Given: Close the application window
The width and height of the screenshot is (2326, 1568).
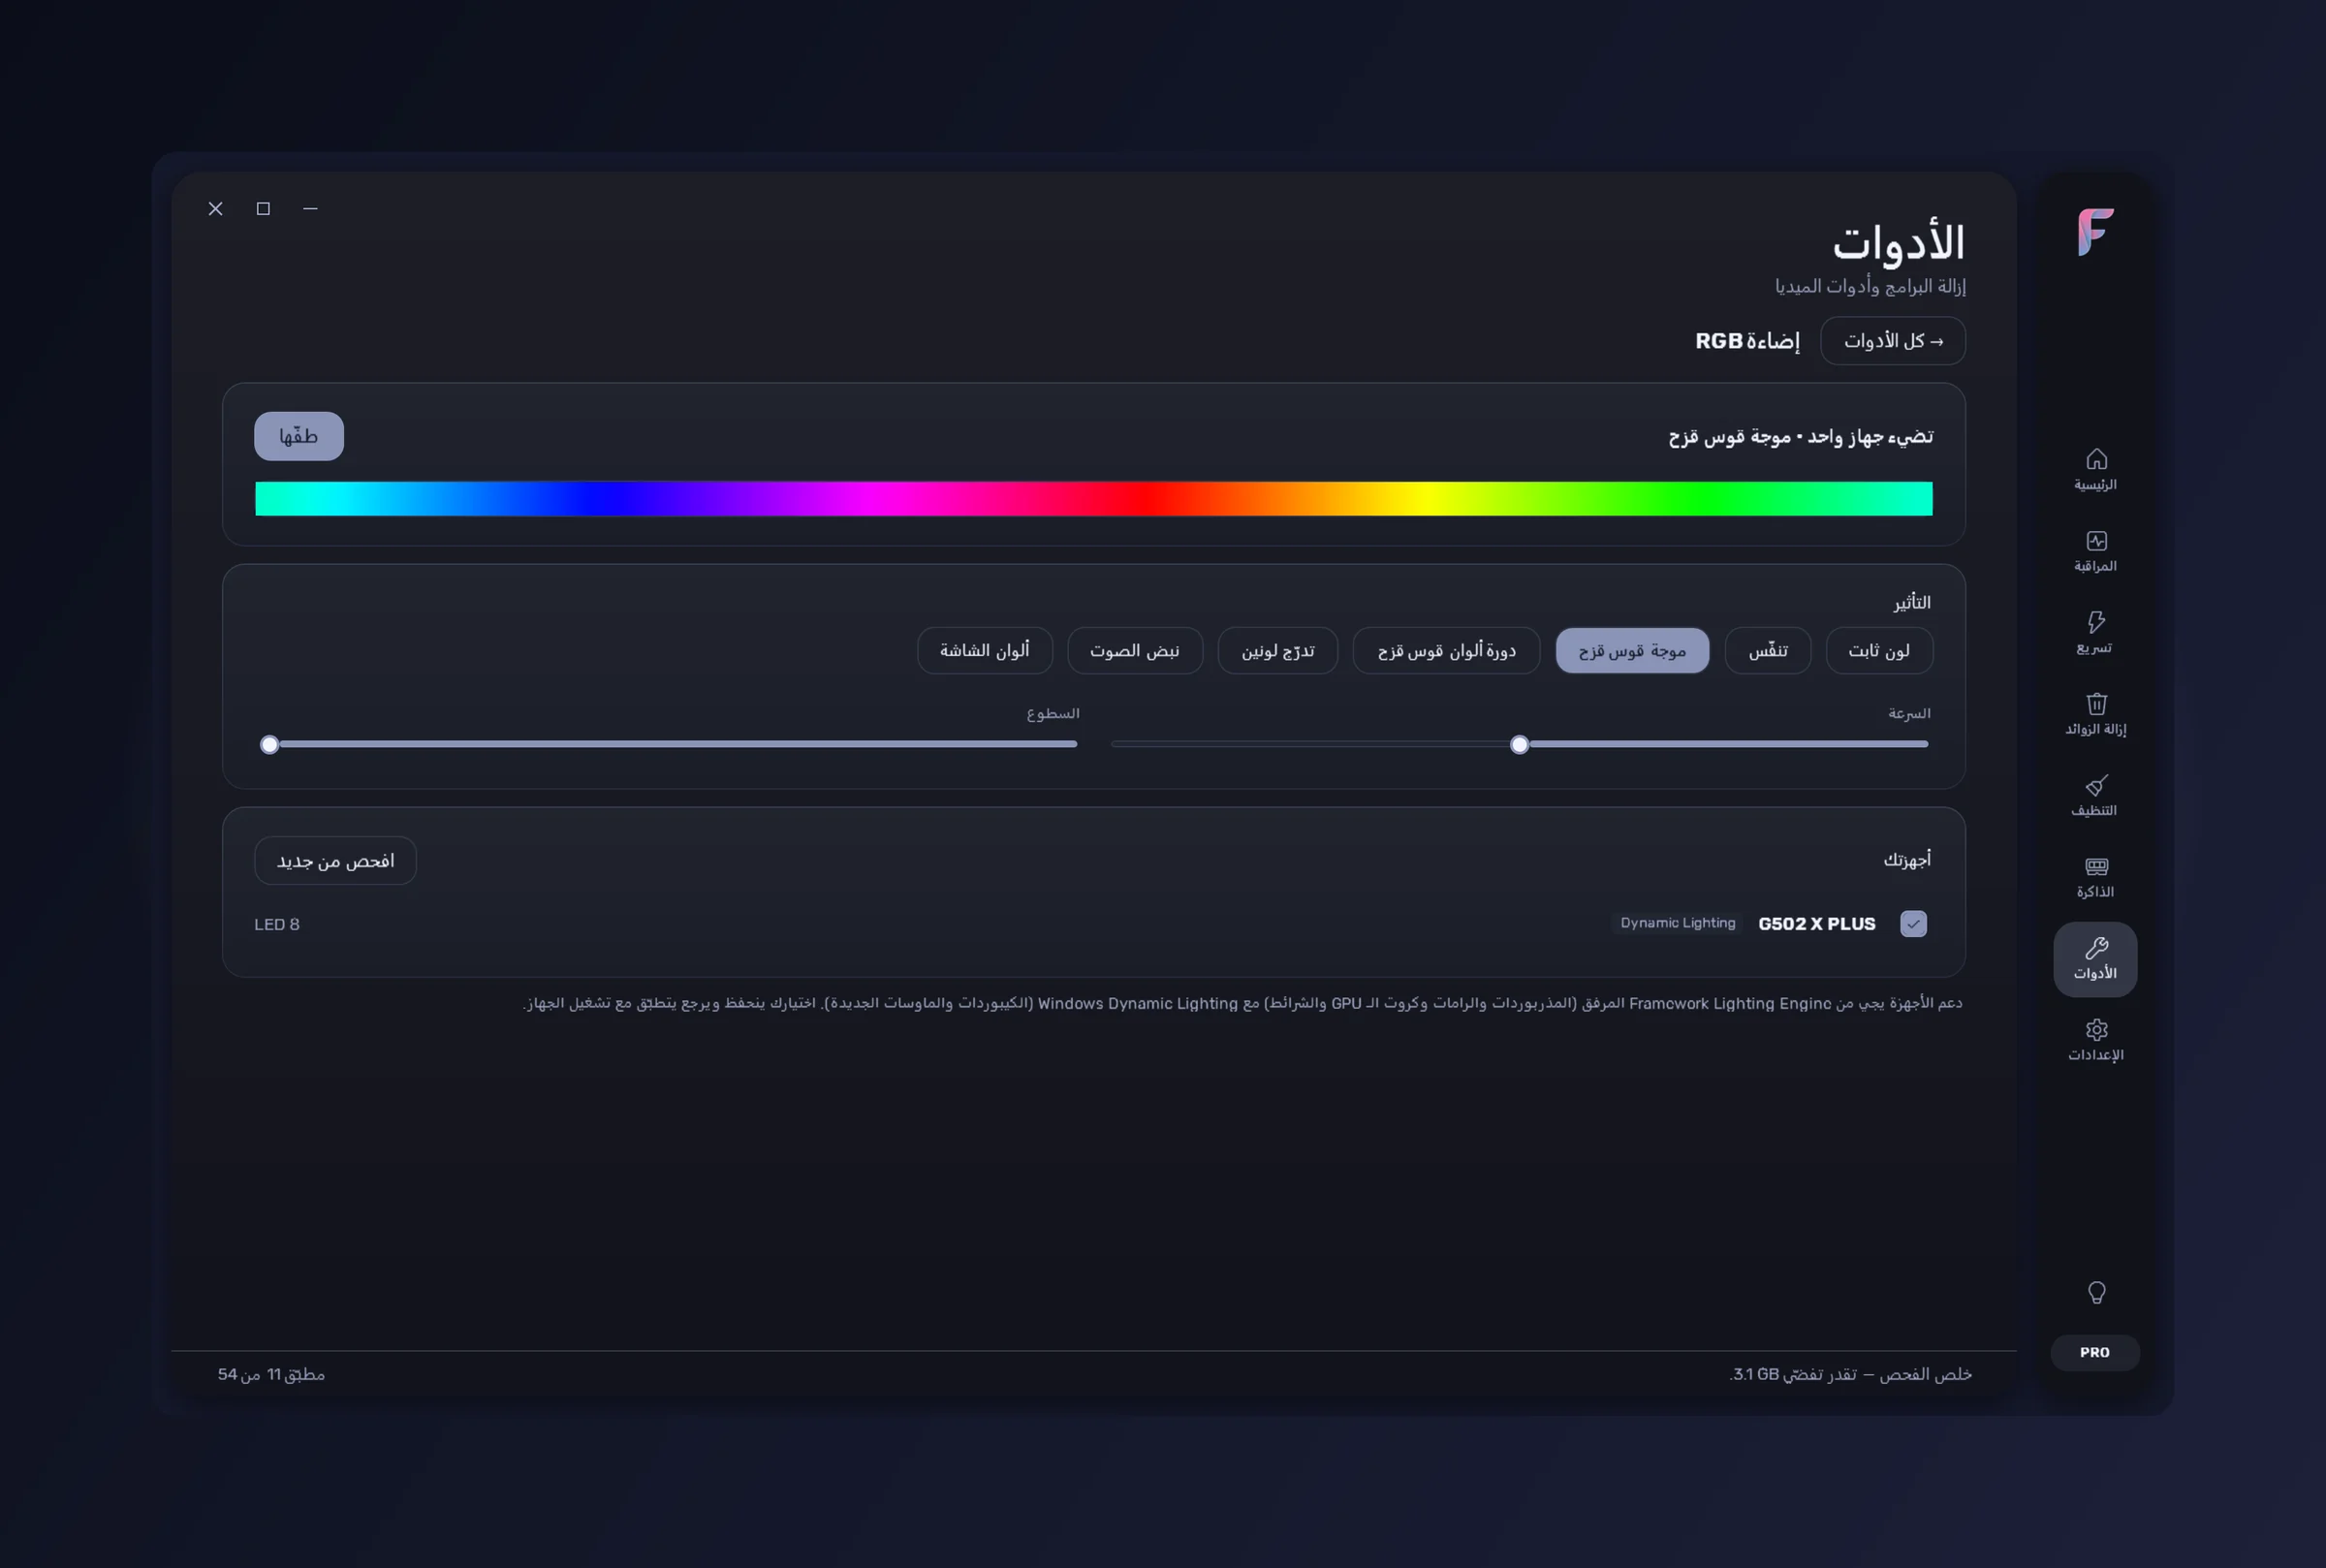Looking at the screenshot, I should click(215, 208).
